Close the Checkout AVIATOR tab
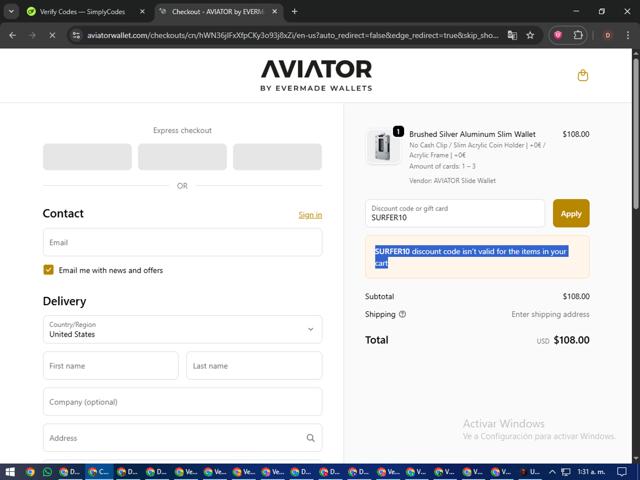 coord(275,11)
